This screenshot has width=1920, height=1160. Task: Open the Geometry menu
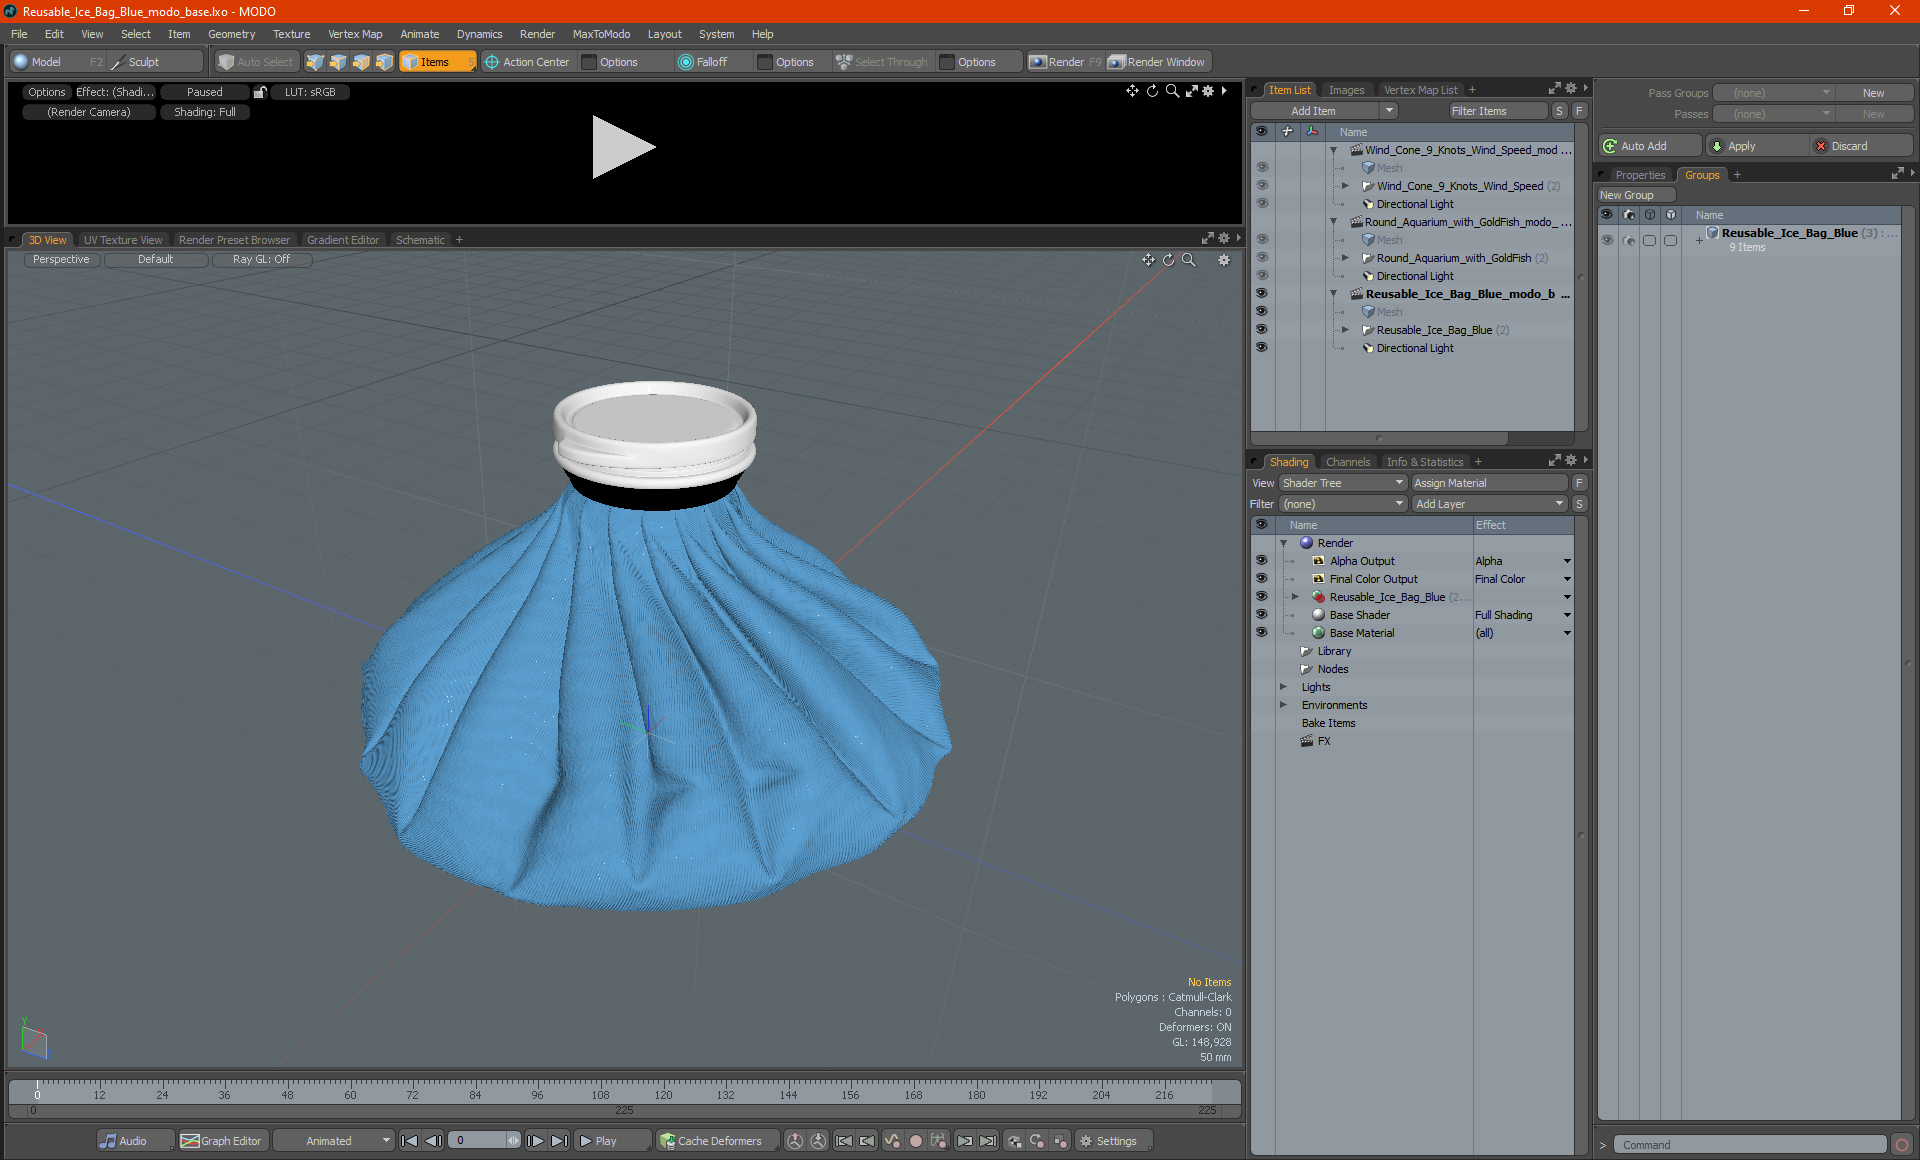[231, 34]
